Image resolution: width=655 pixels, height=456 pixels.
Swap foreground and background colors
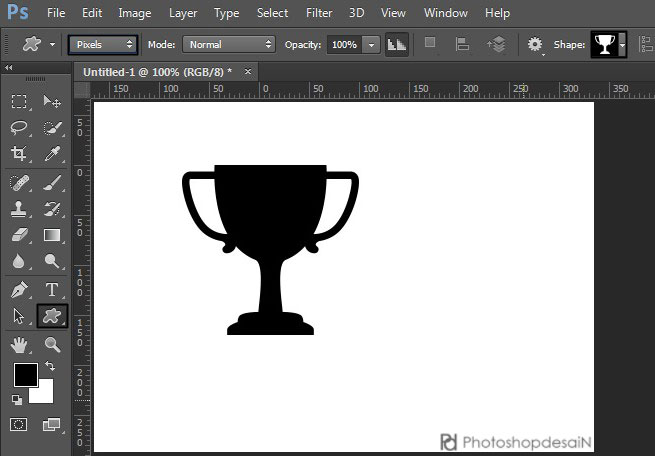coord(50,368)
